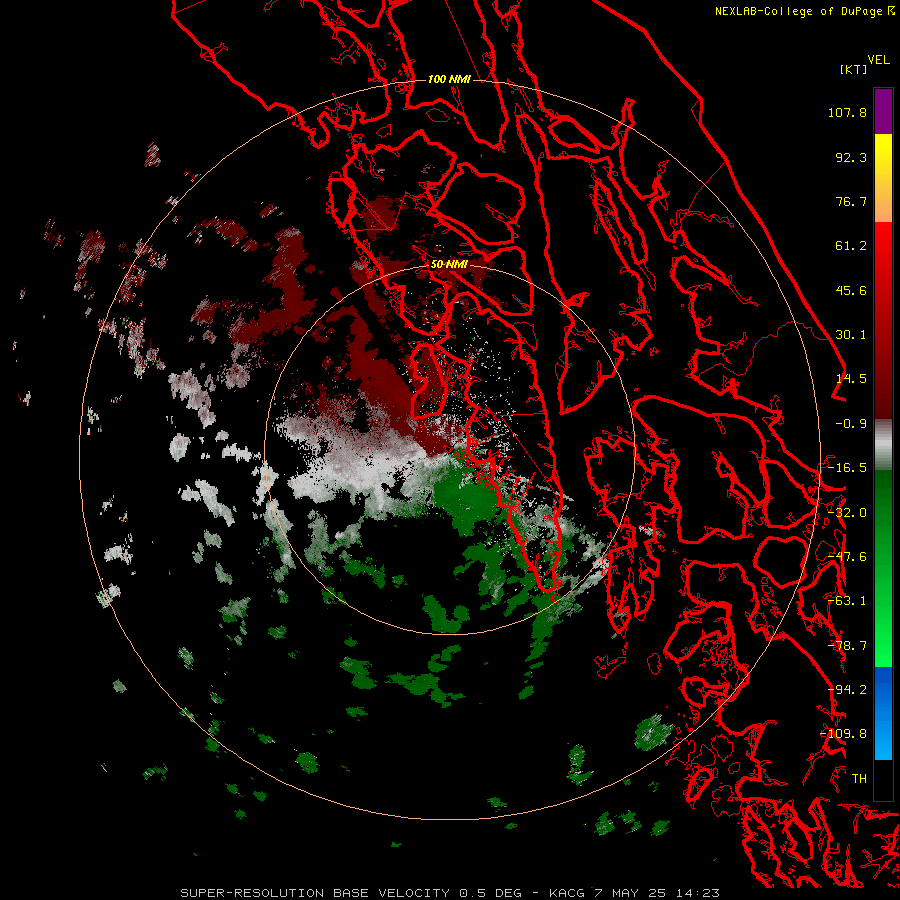The height and width of the screenshot is (900, 900).
Task: Click the 14.5 velocity scale value
Action: 851,379
